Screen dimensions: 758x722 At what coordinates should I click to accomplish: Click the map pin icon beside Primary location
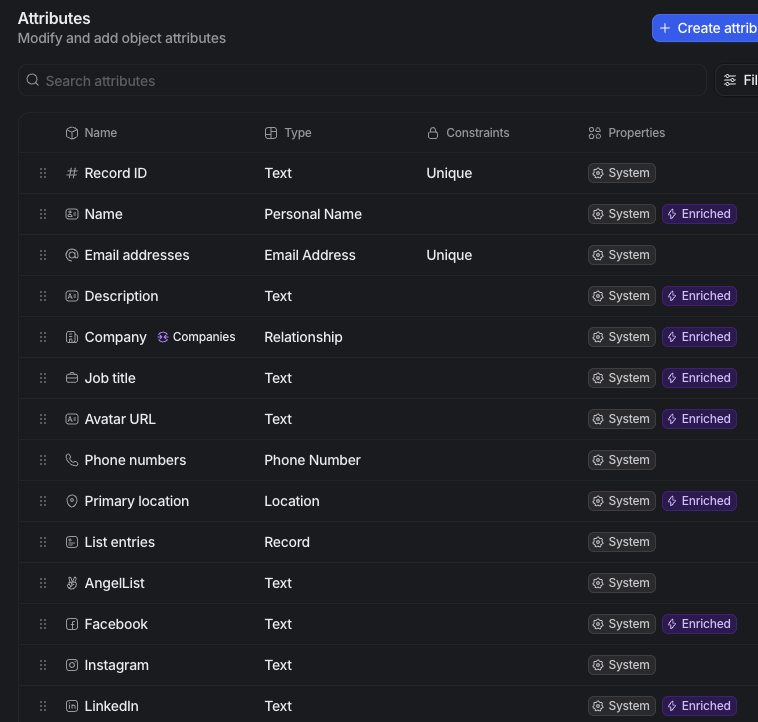click(72, 501)
